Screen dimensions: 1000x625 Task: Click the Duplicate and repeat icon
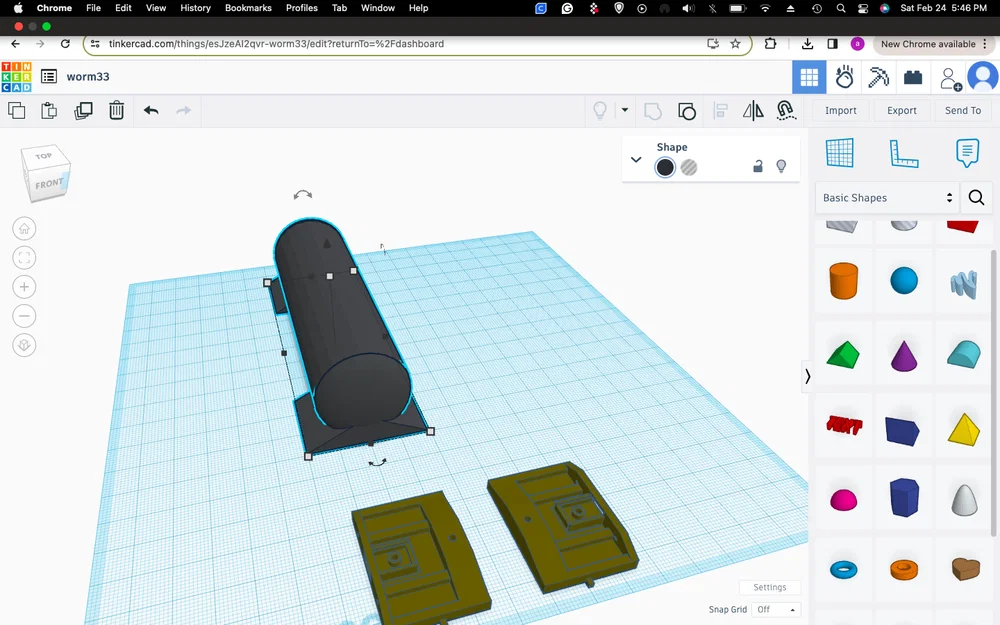(83, 110)
